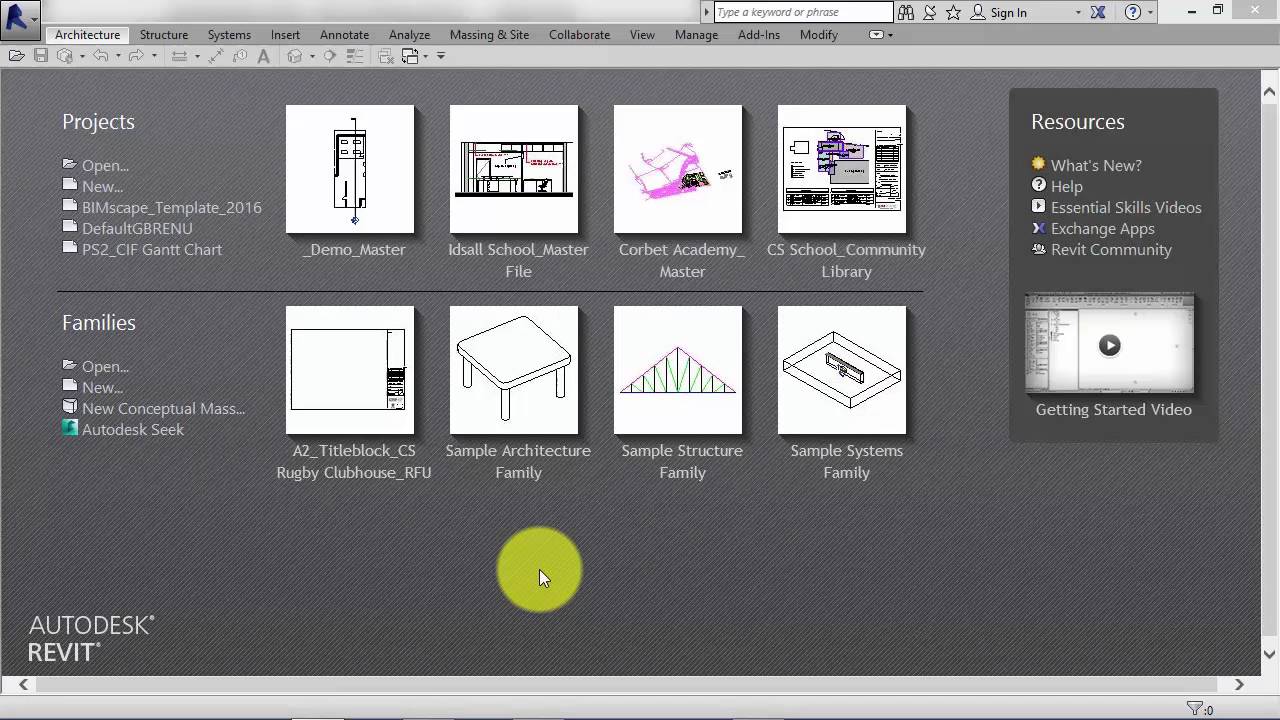
Task: Click the Communication Center satellite icon
Action: coord(930,12)
